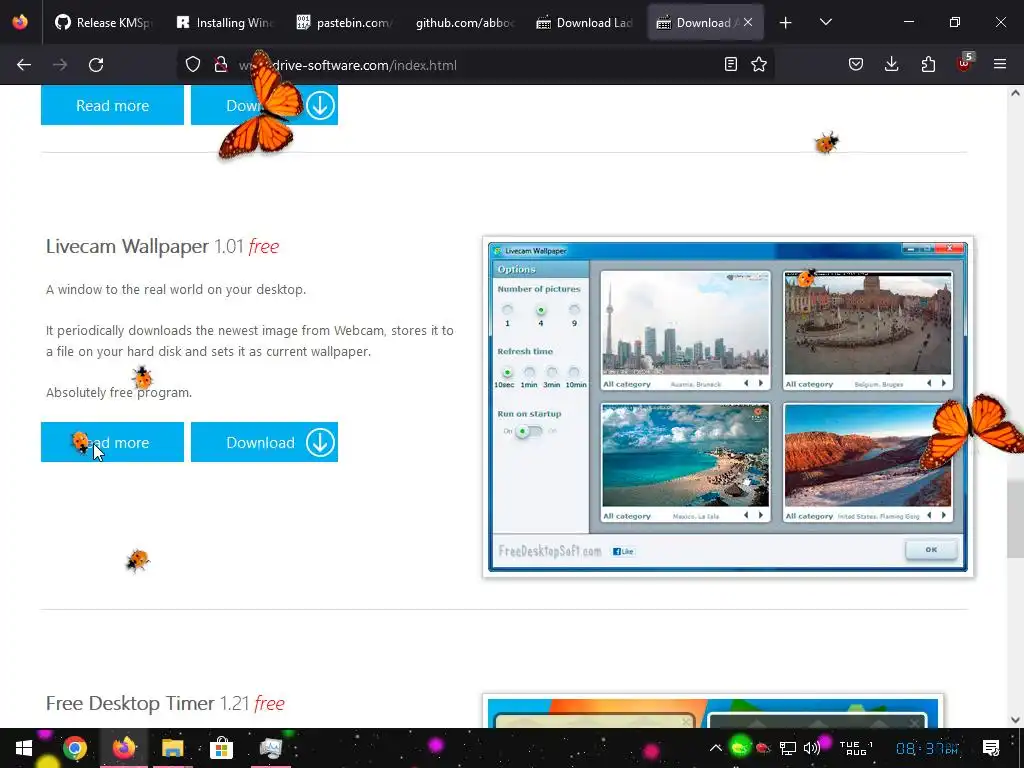Open the Windows Start menu
Image resolution: width=1024 pixels, height=768 pixels.
click(24, 748)
